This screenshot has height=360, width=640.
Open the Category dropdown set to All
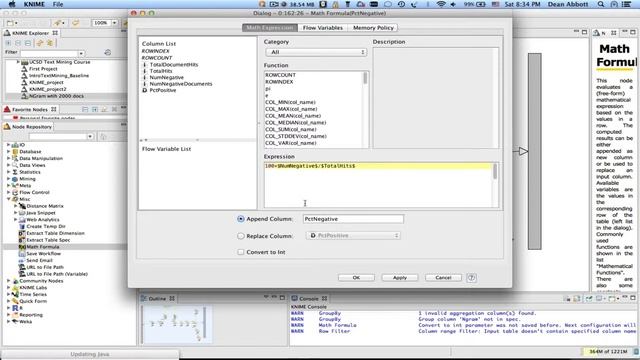pyautogui.click(x=316, y=52)
